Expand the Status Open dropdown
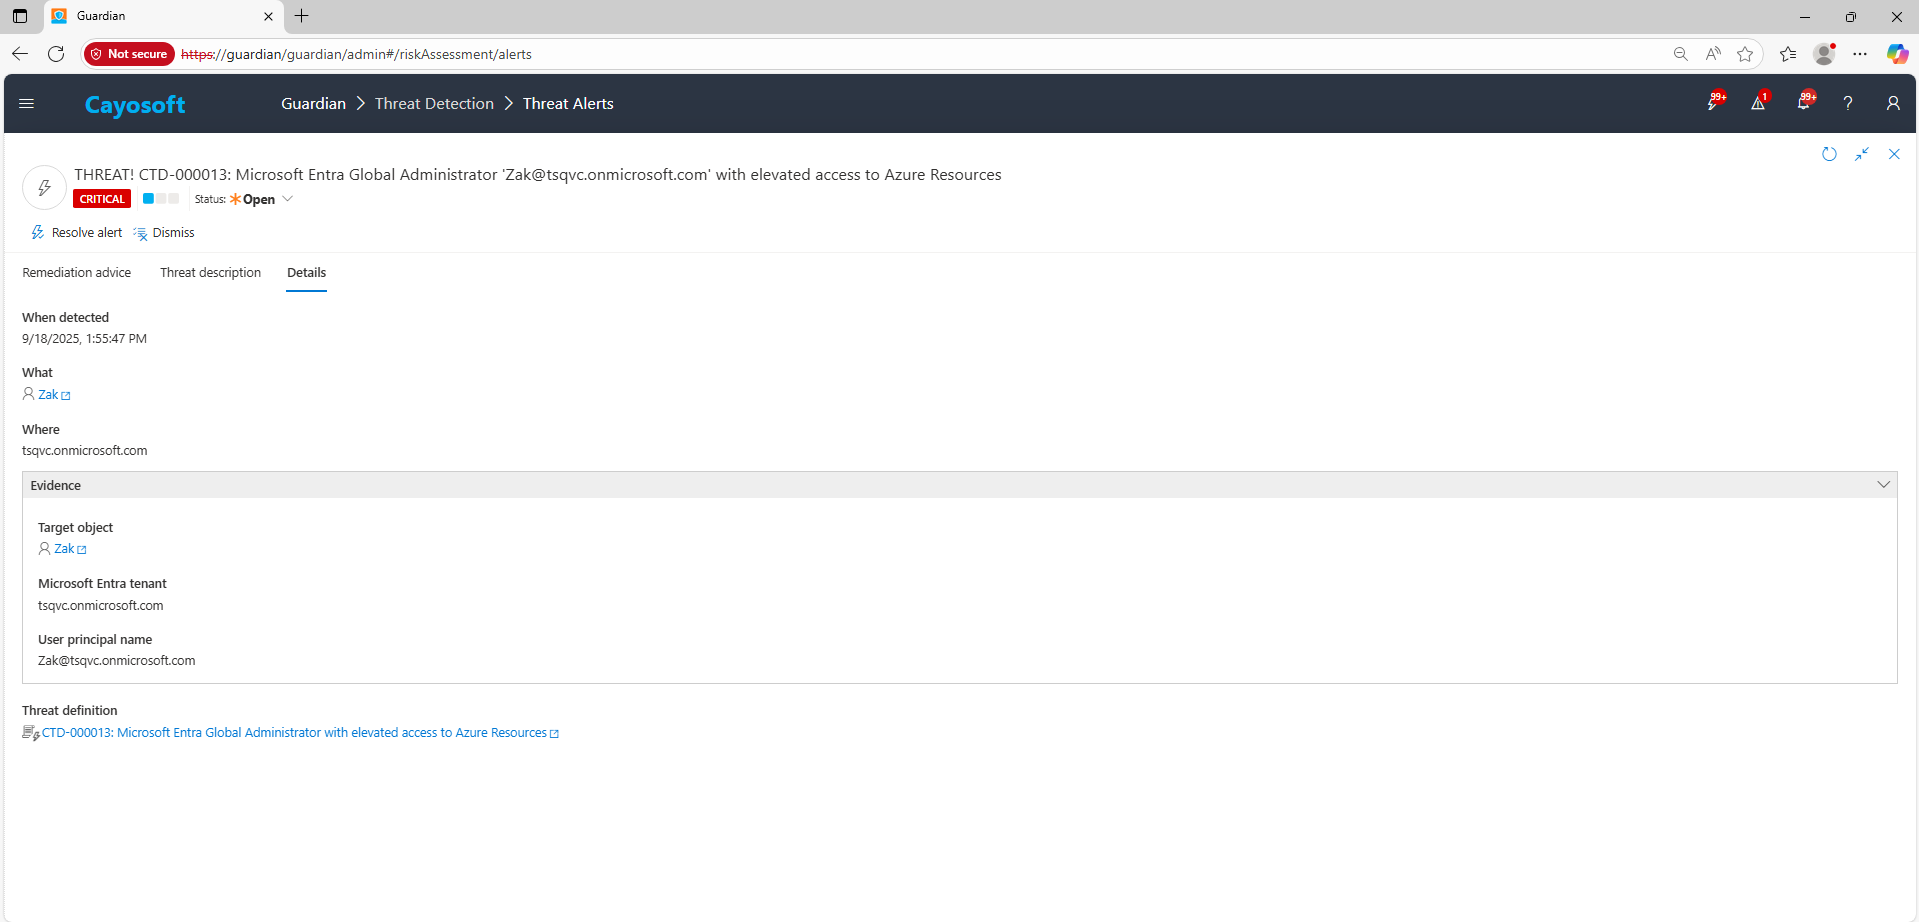Viewport: 1919px width, 922px height. [288, 199]
